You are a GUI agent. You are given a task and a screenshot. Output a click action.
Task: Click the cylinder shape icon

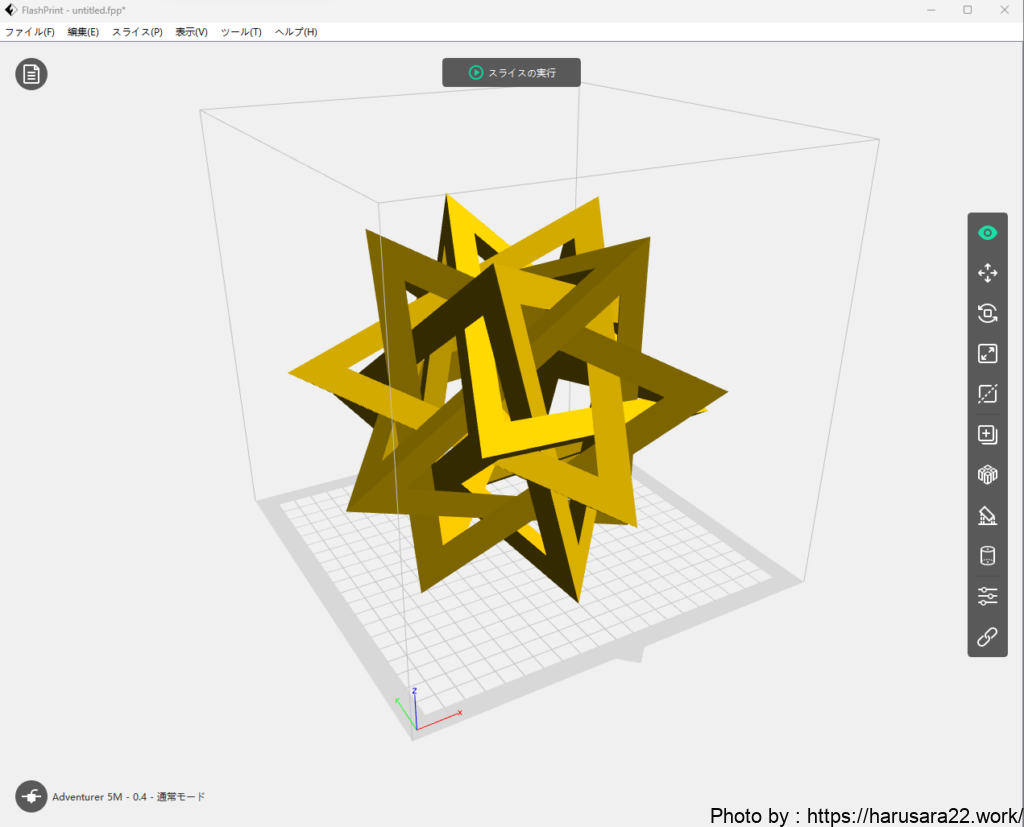[987, 556]
